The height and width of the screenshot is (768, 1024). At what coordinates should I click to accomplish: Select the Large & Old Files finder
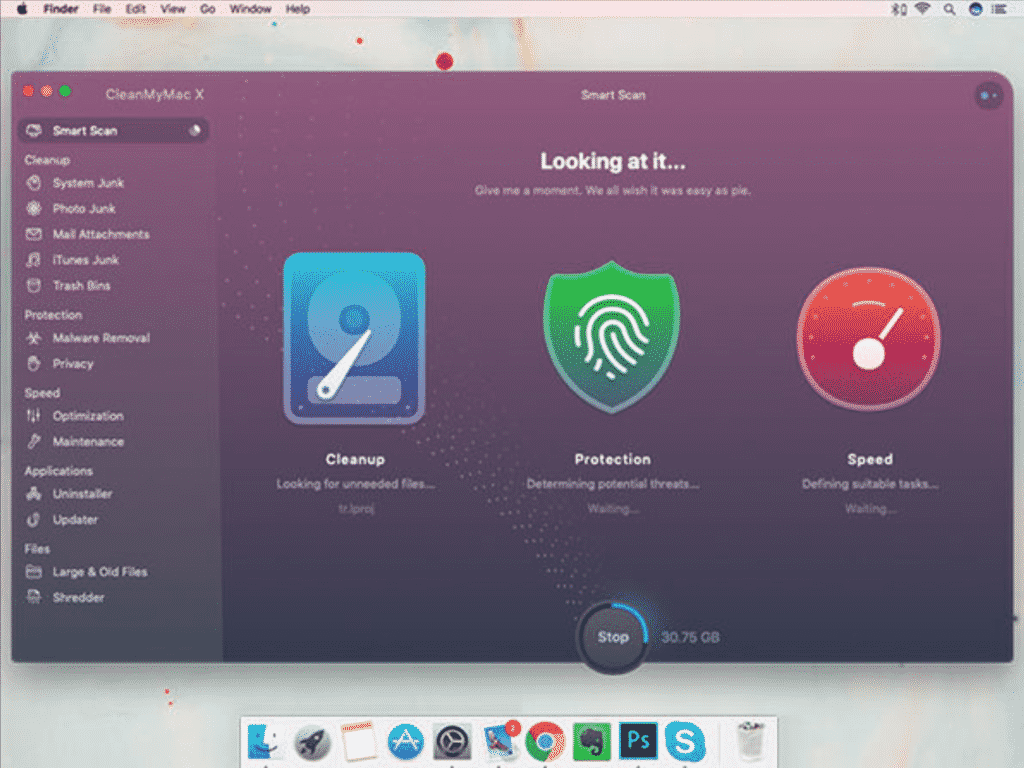(x=99, y=572)
